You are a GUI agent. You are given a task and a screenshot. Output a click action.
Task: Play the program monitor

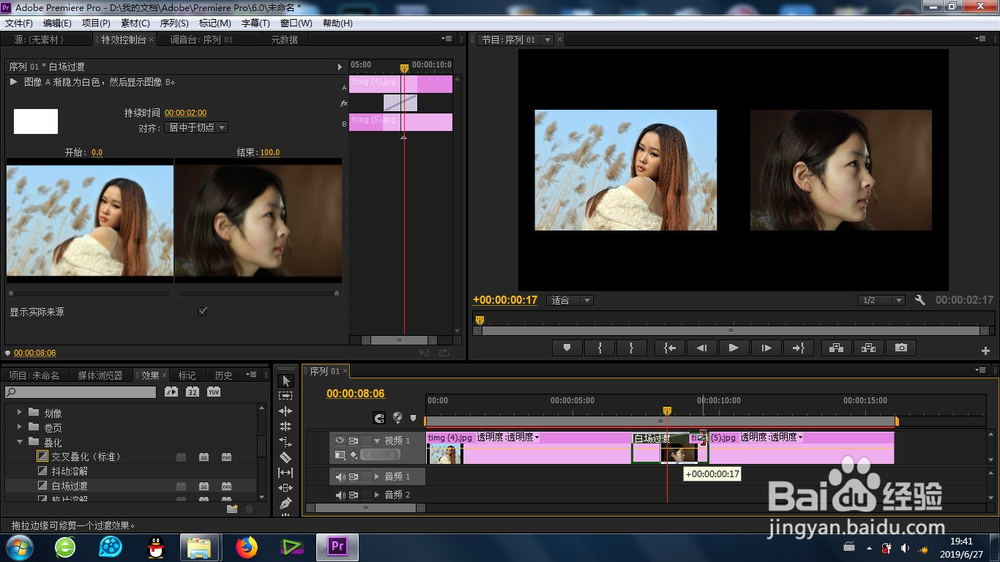click(x=733, y=348)
